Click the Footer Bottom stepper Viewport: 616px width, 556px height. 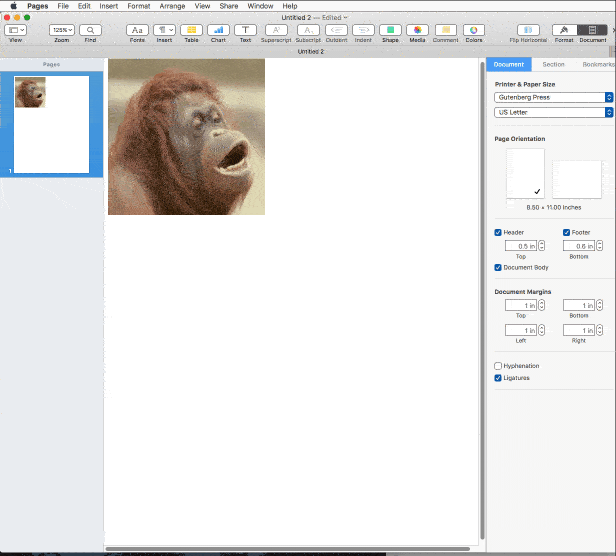point(600,246)
